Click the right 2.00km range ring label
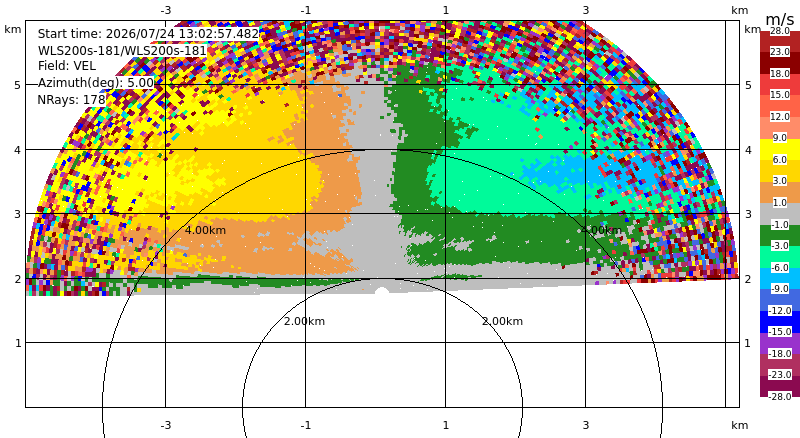The width and height of the screenshot is (800, 438). (503, 321)
